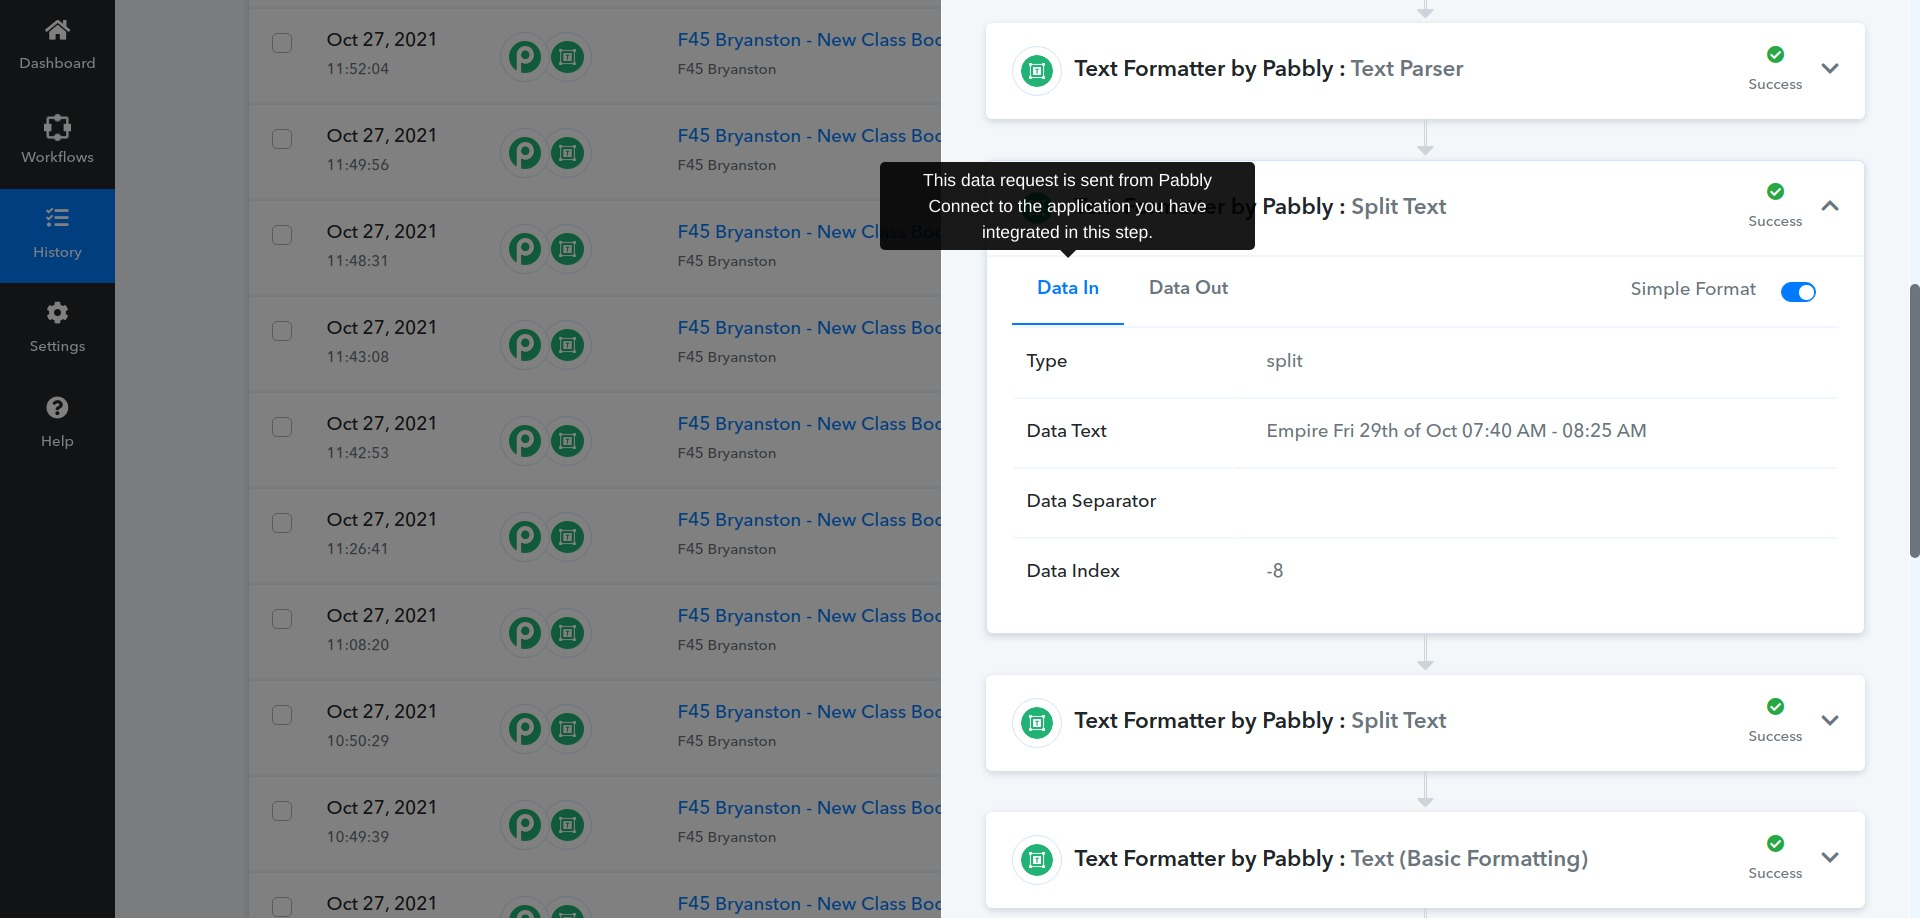Click the Data Text value 'Empire Fri 29th of Oct'

(x=1456, y=431)
